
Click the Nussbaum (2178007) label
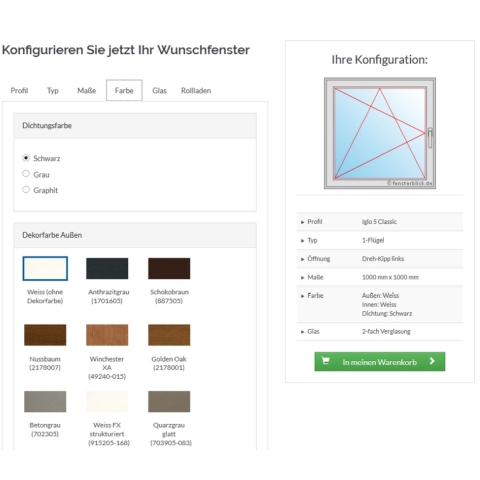point(45,363)
